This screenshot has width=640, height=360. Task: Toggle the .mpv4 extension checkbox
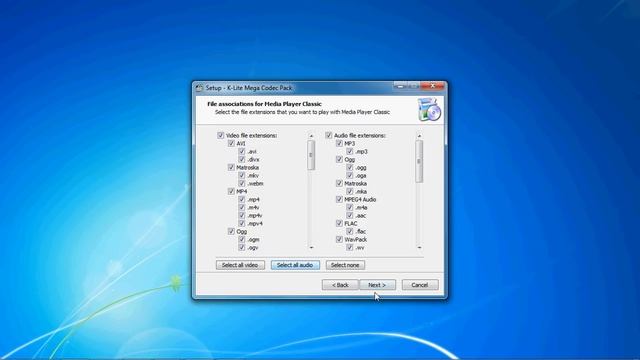[x=242, y=223]
